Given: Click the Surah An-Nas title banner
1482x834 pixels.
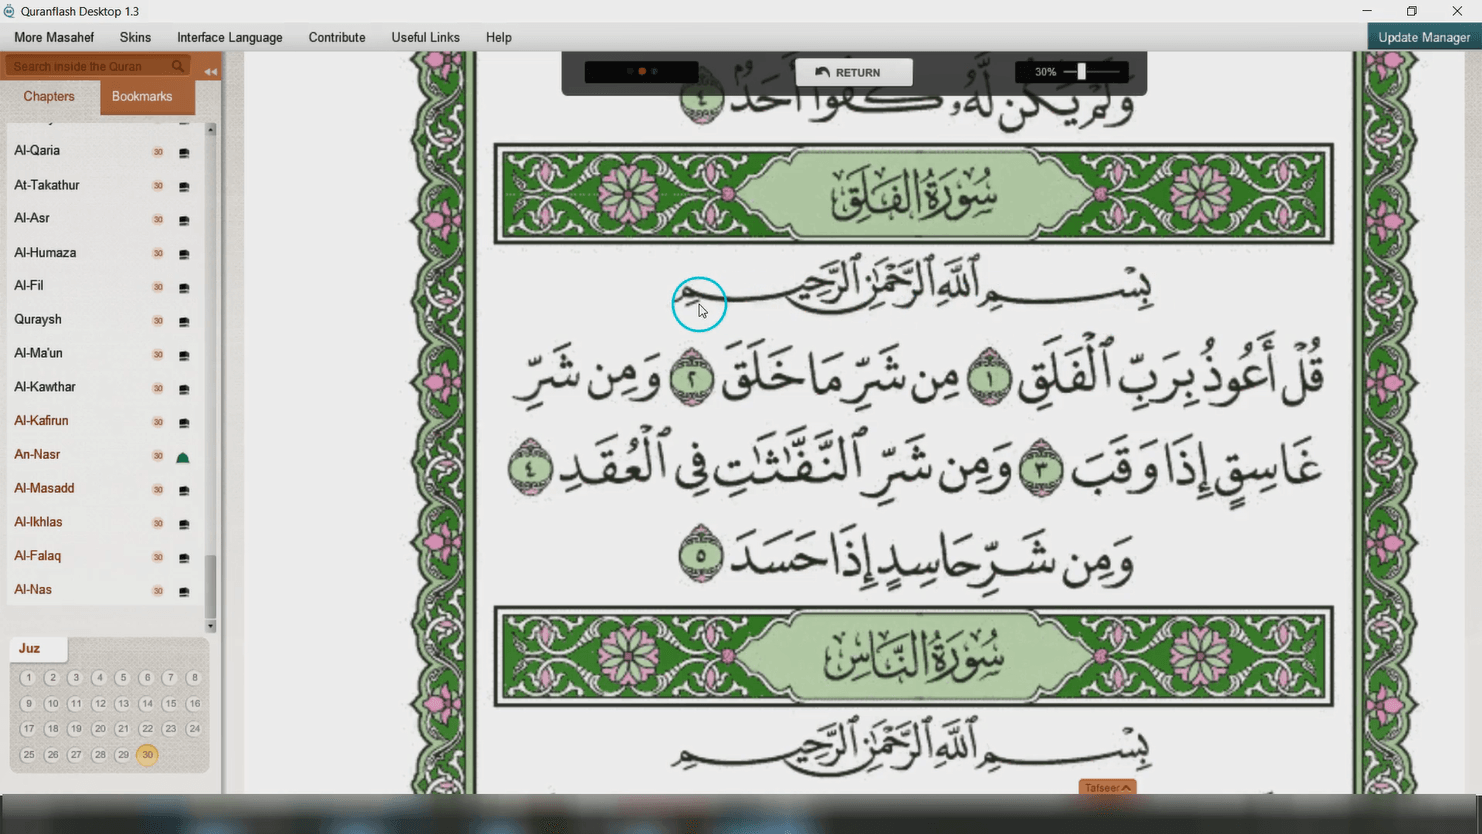Looking at the screenshot, I should (x=913, y=656).
